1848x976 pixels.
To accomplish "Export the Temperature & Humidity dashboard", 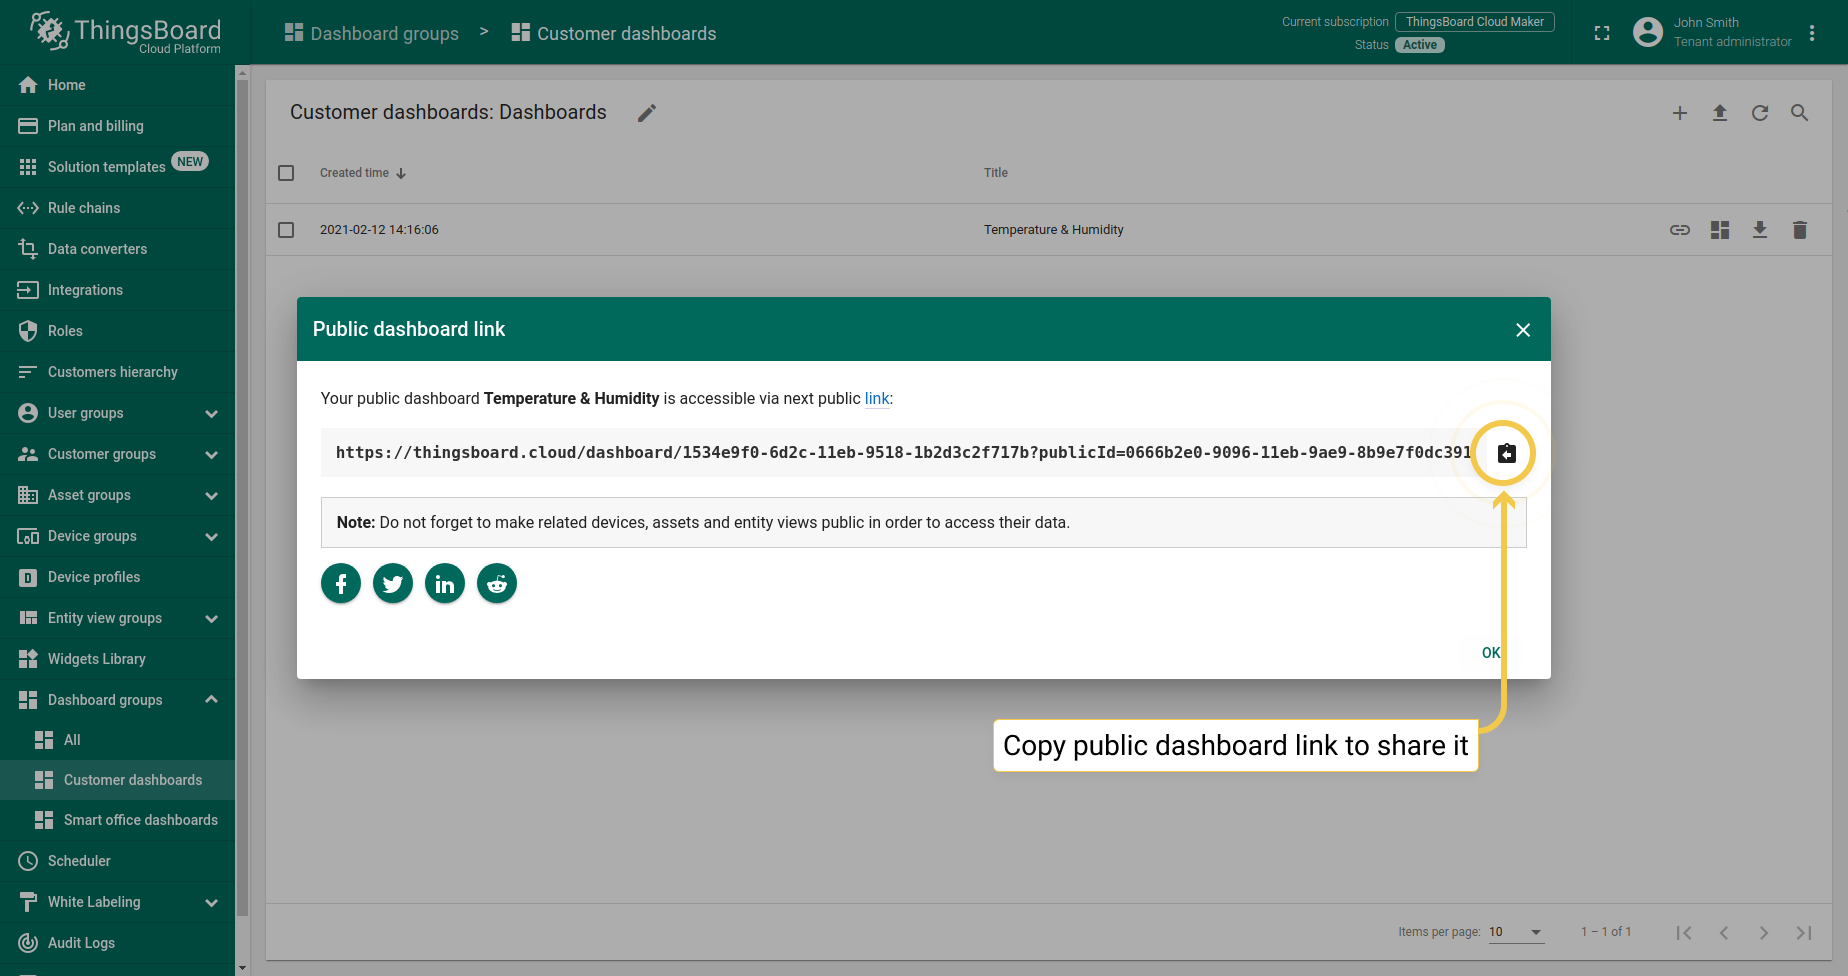I will coord(1760,230).
